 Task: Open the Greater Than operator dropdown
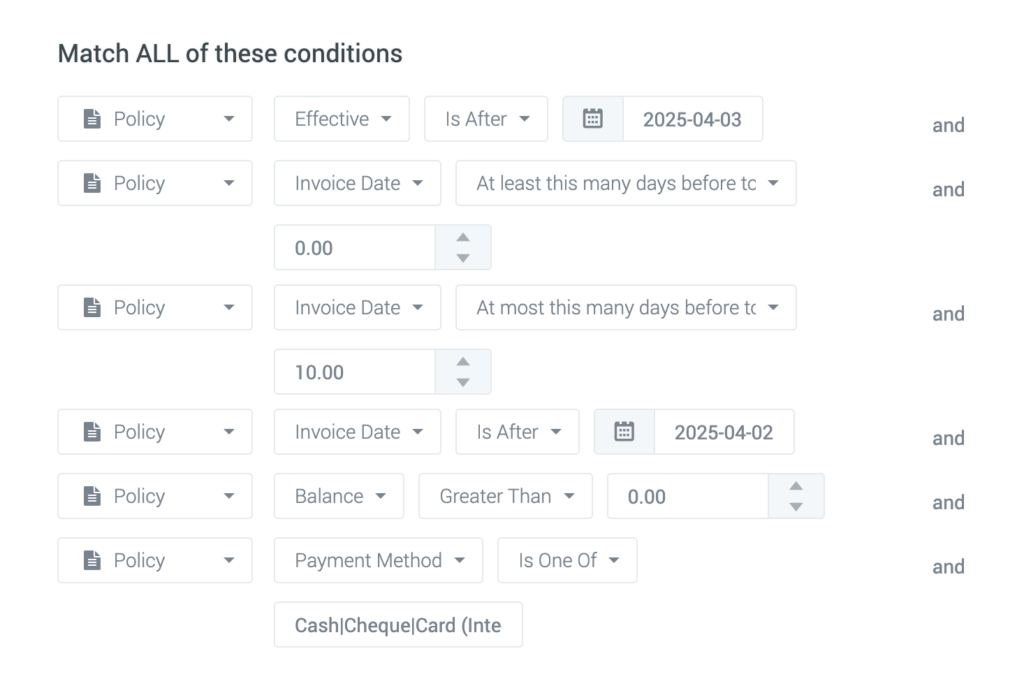pos(505,495)
